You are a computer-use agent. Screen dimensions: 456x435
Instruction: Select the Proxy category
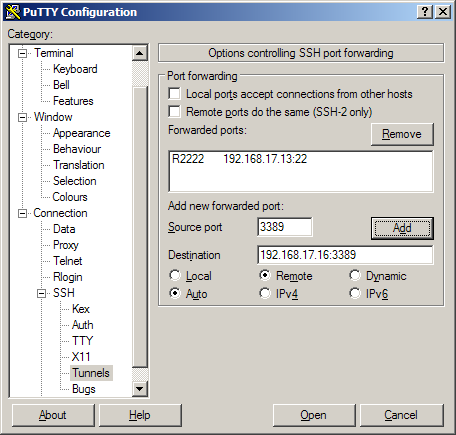tap(66, 245)
